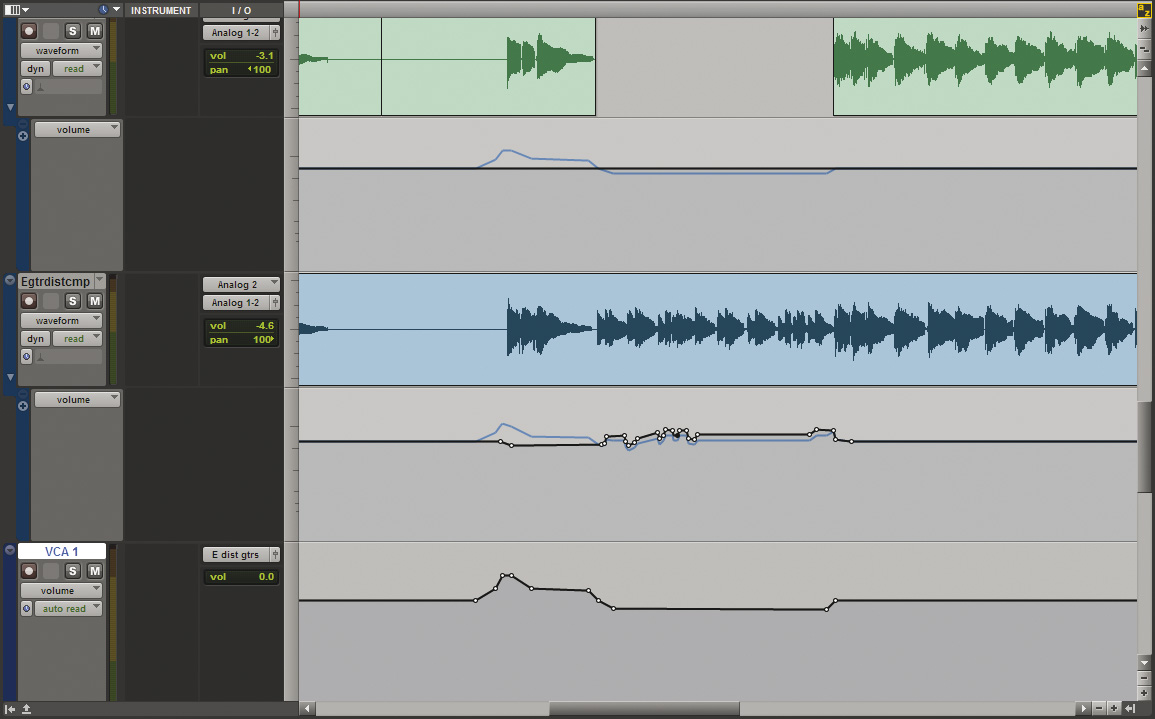Open the Egtrdistcmp waveform view selector
Viewport: 1155px width, 719px height.
tap(61, 320)
